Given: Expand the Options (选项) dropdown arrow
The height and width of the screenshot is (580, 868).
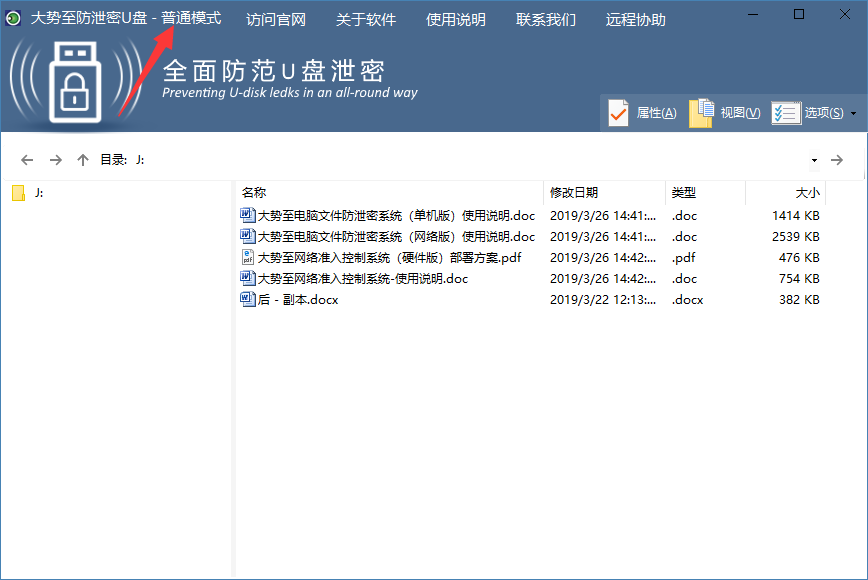Looking at the screenshot, I should tap(853, 114).
